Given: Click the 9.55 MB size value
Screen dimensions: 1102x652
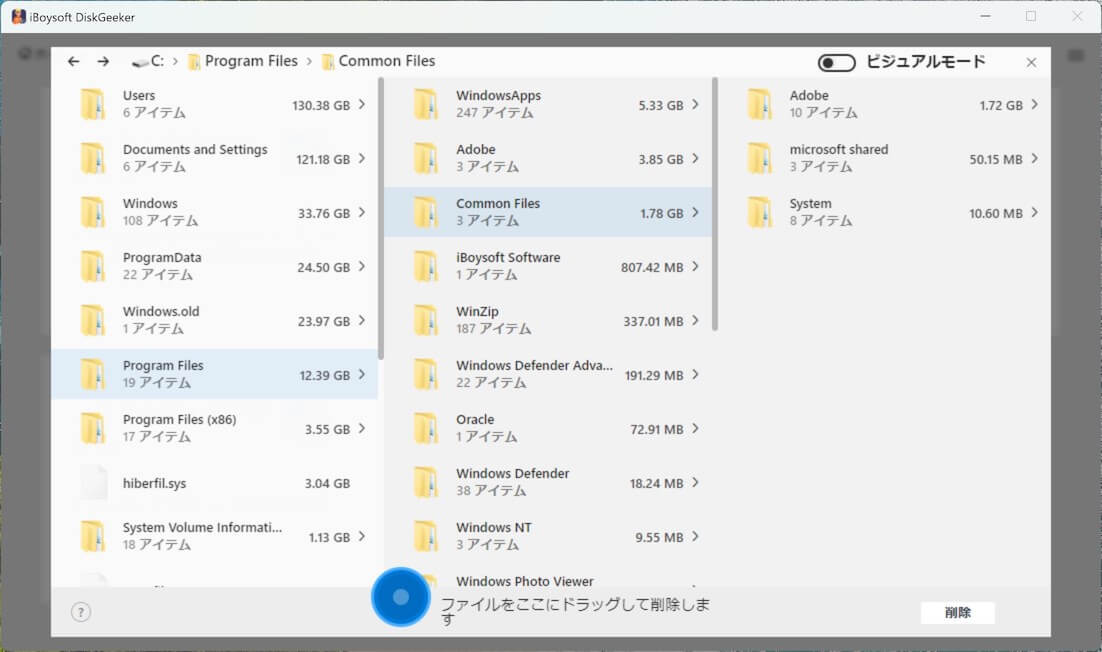Looking at the screenshot, I should (659, 537).
